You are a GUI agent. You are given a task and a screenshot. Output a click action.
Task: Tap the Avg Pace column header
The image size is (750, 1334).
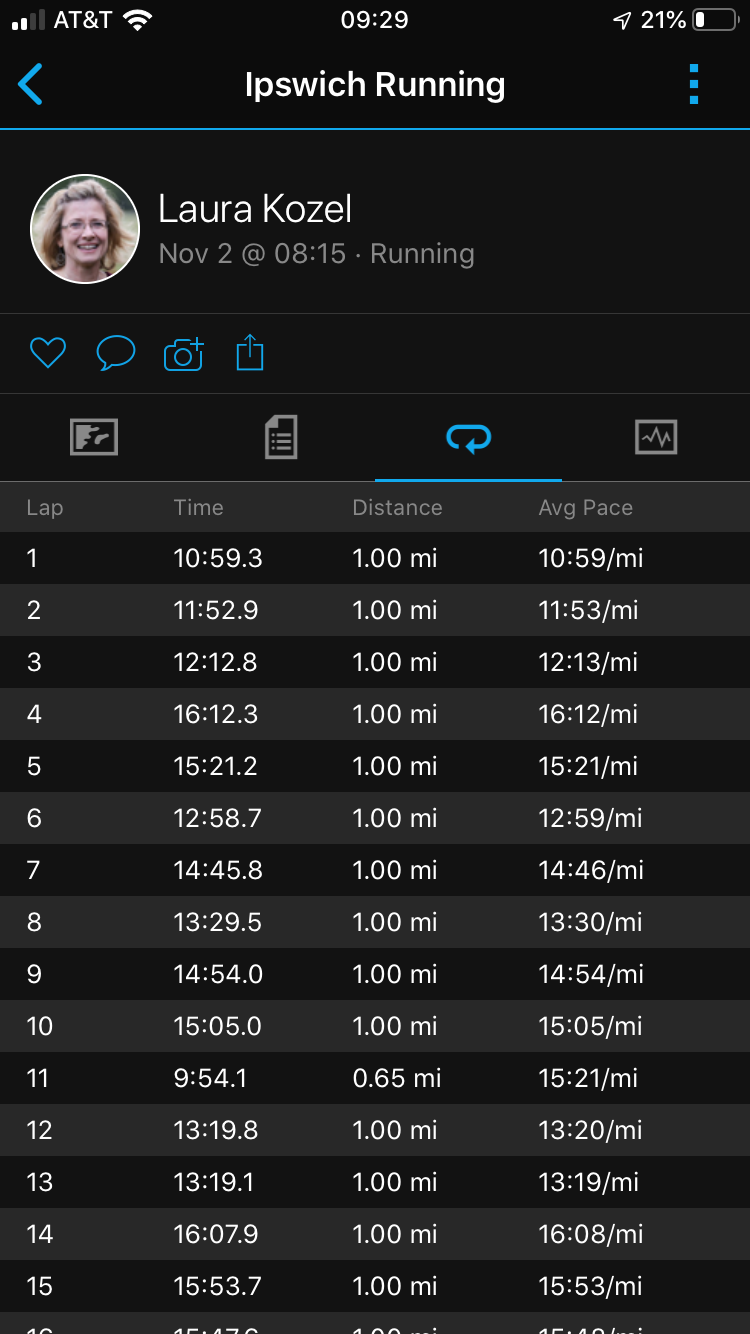tap(585, 508)
